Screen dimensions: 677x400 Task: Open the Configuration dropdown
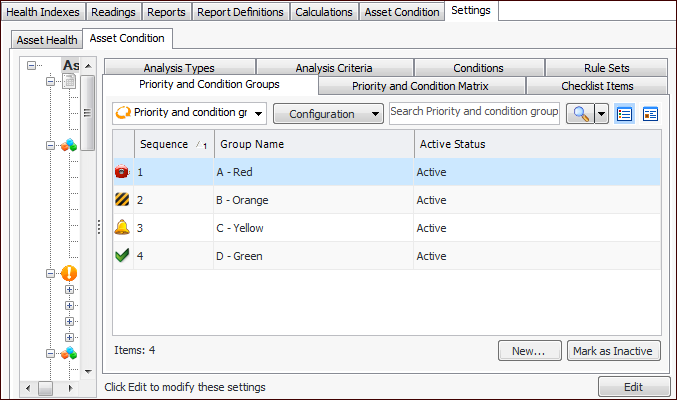[328, 114]
